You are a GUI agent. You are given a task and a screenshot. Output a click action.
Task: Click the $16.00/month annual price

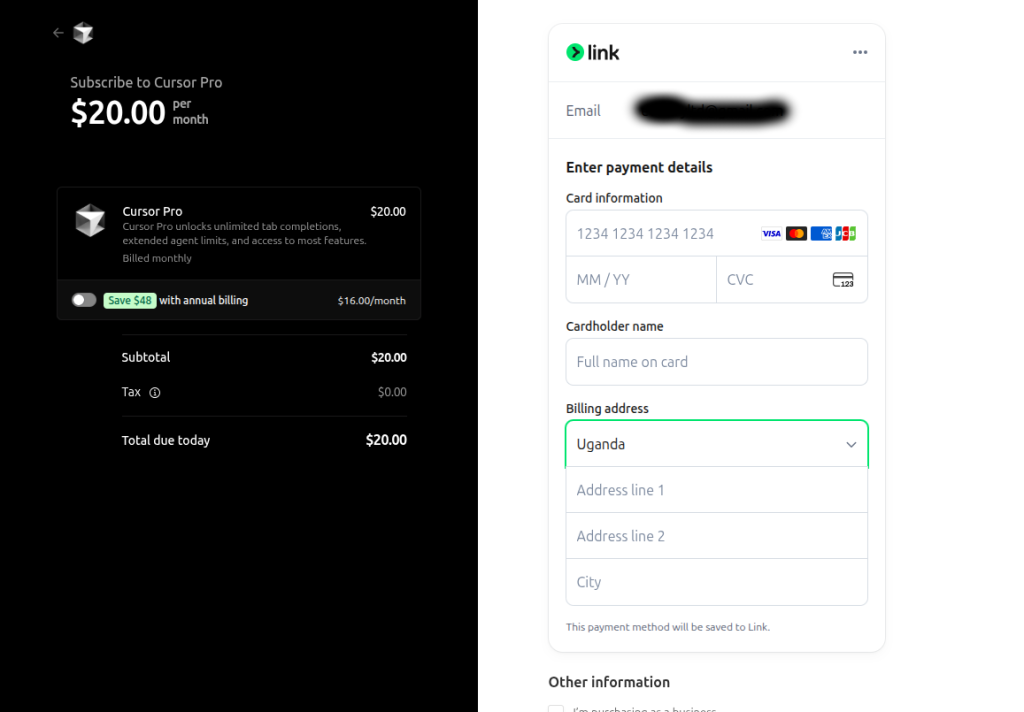click(x=372, y=300)
